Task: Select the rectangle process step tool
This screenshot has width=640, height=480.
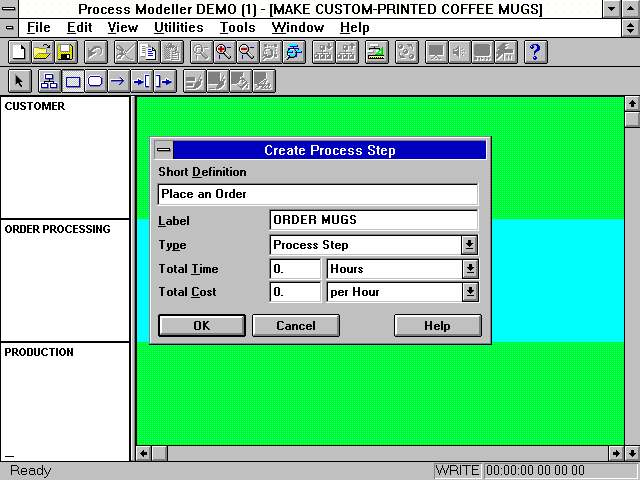Action: point(72,81)
